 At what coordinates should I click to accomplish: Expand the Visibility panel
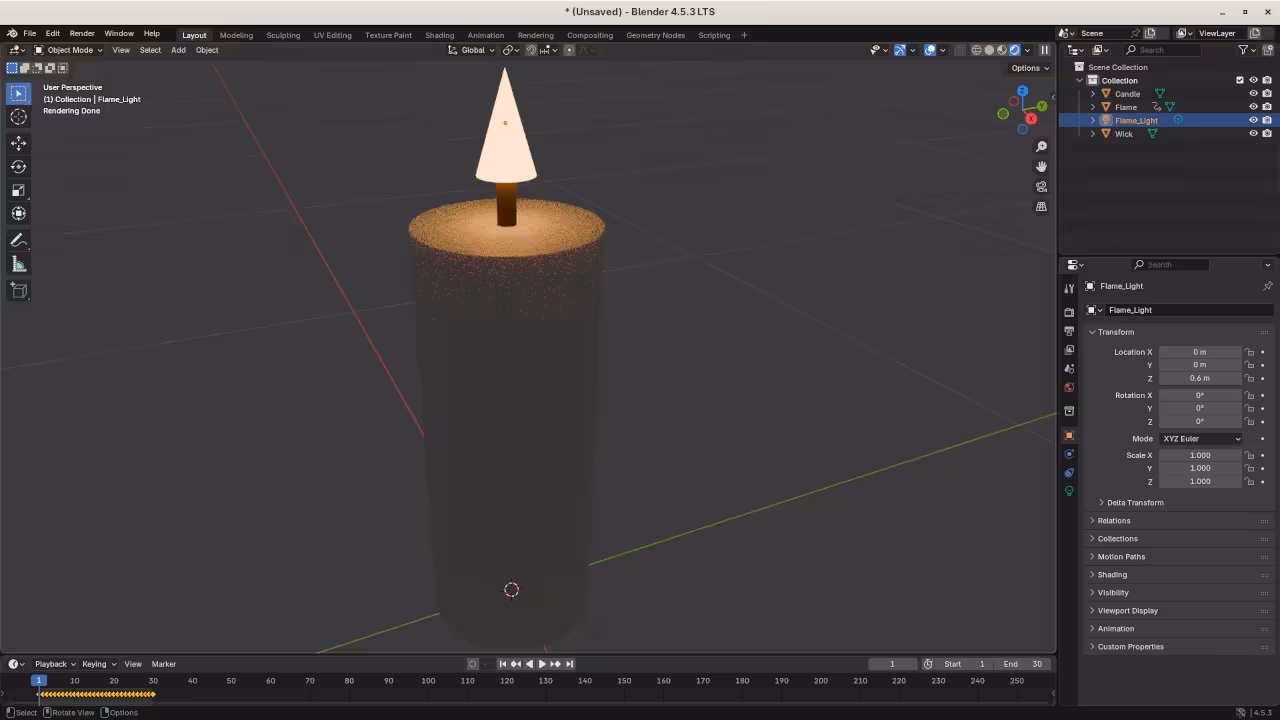1113,593
